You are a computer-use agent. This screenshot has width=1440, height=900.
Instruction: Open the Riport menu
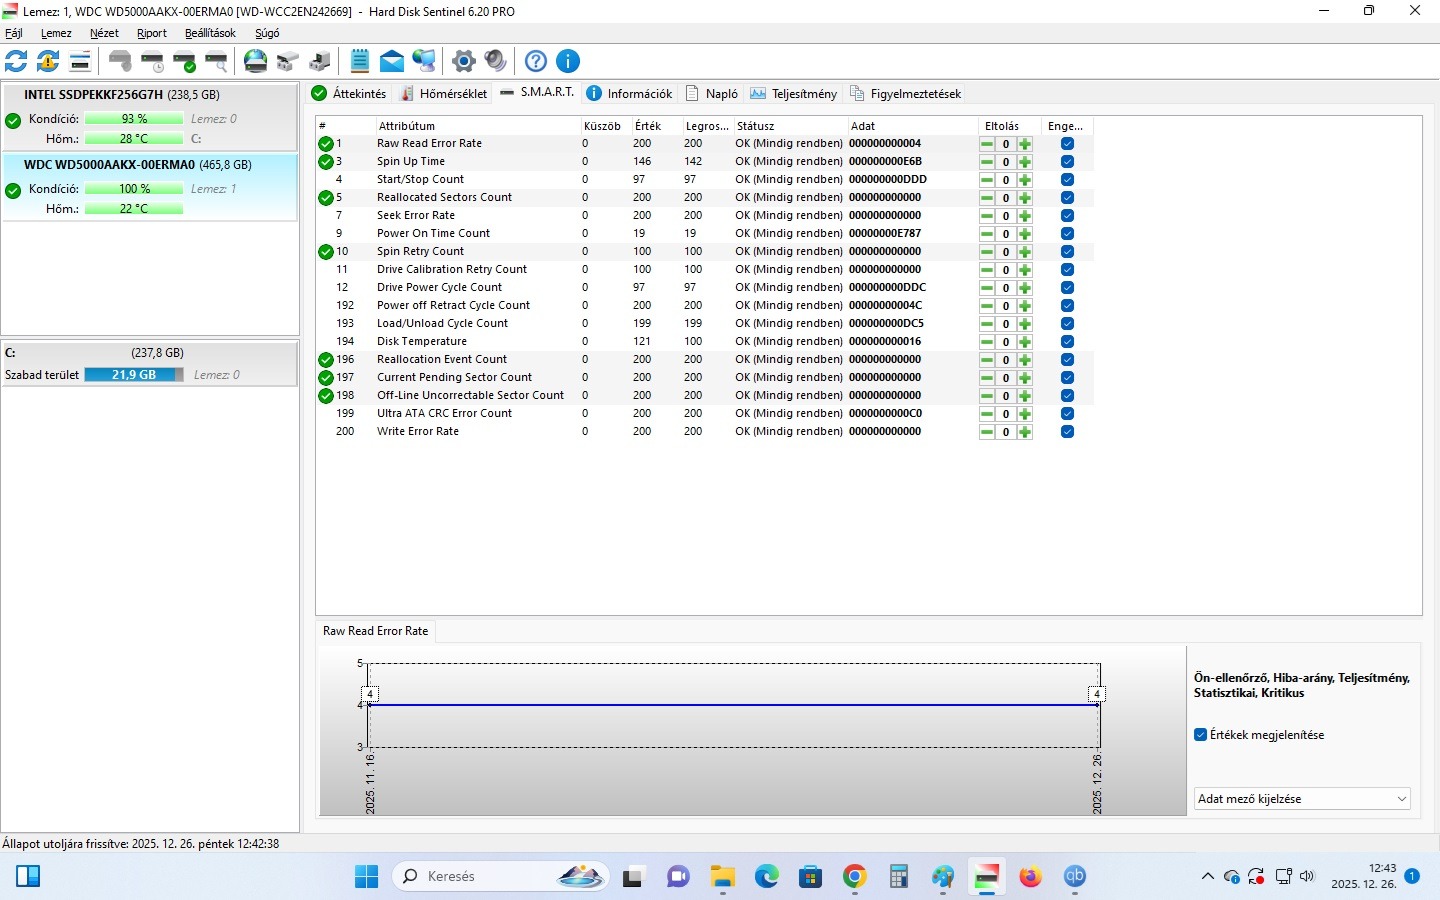pyautogui.click(x=152, y=33)
